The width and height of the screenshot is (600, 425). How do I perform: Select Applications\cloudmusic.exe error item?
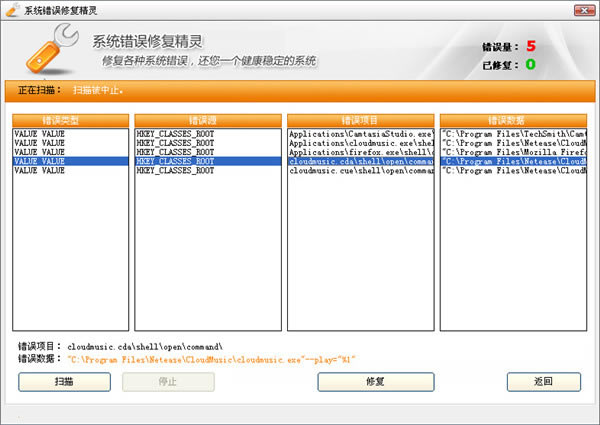(x=361, y=143)
